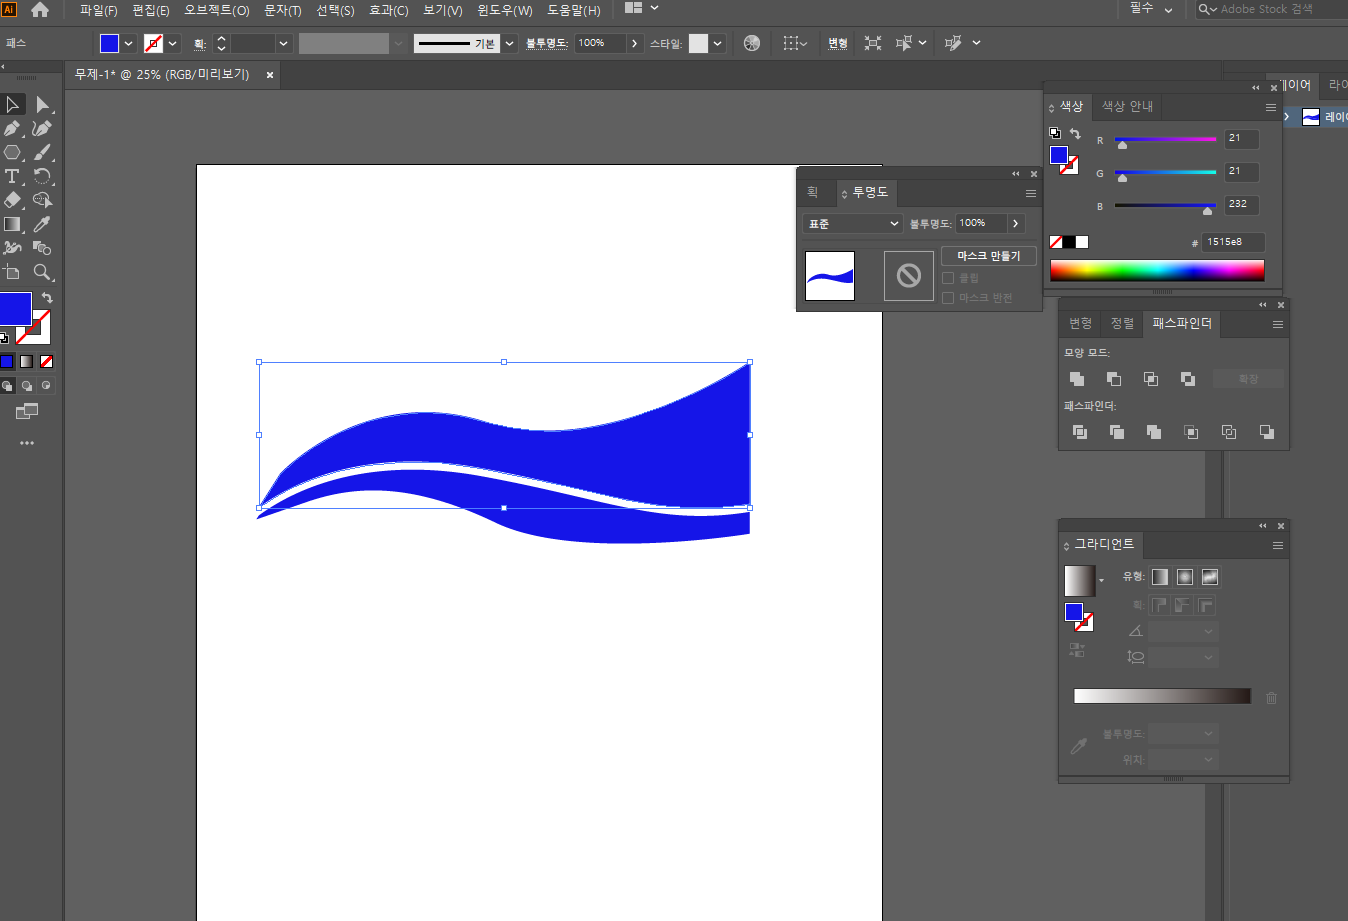
Task: Click hex color field 1515e8
Action: (x=1232, y=242)
